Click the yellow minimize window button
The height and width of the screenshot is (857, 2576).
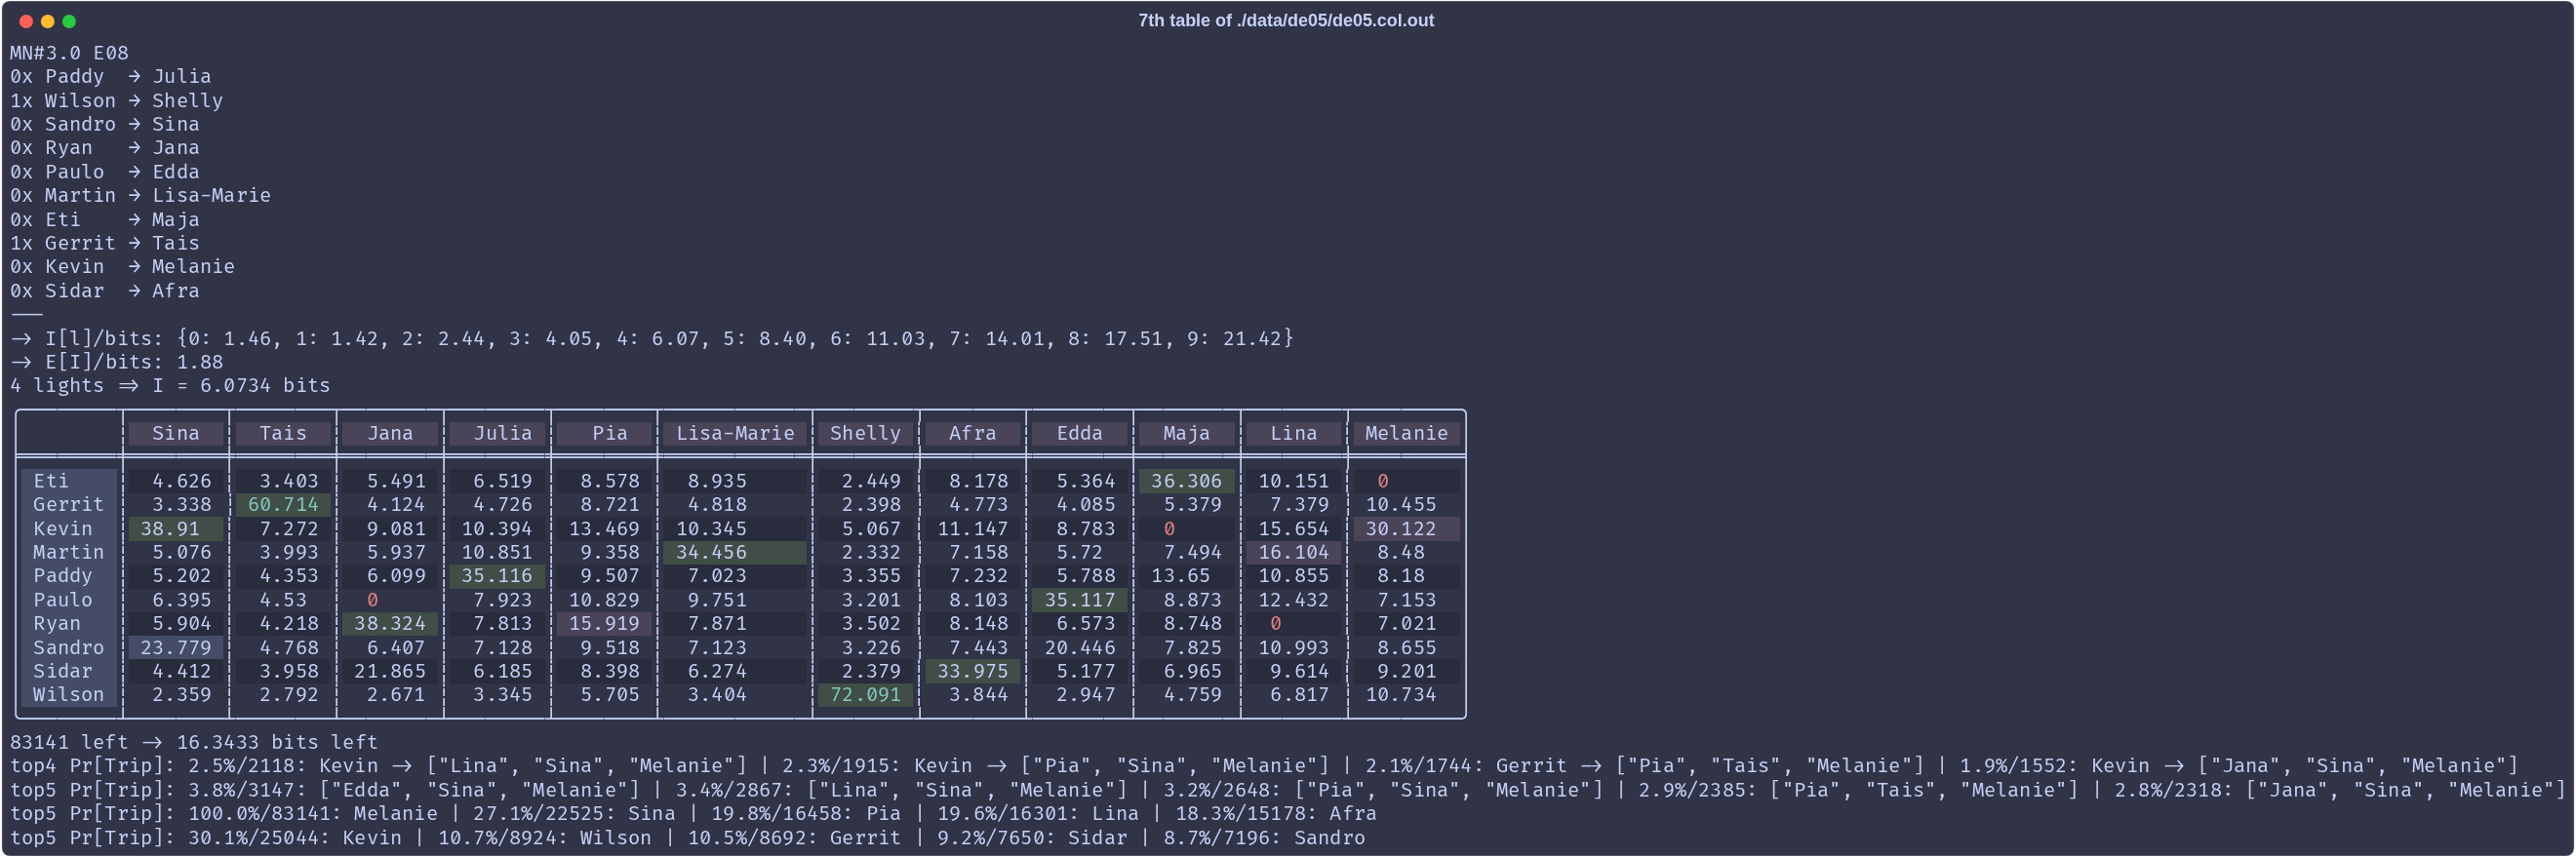pos(47,21)
